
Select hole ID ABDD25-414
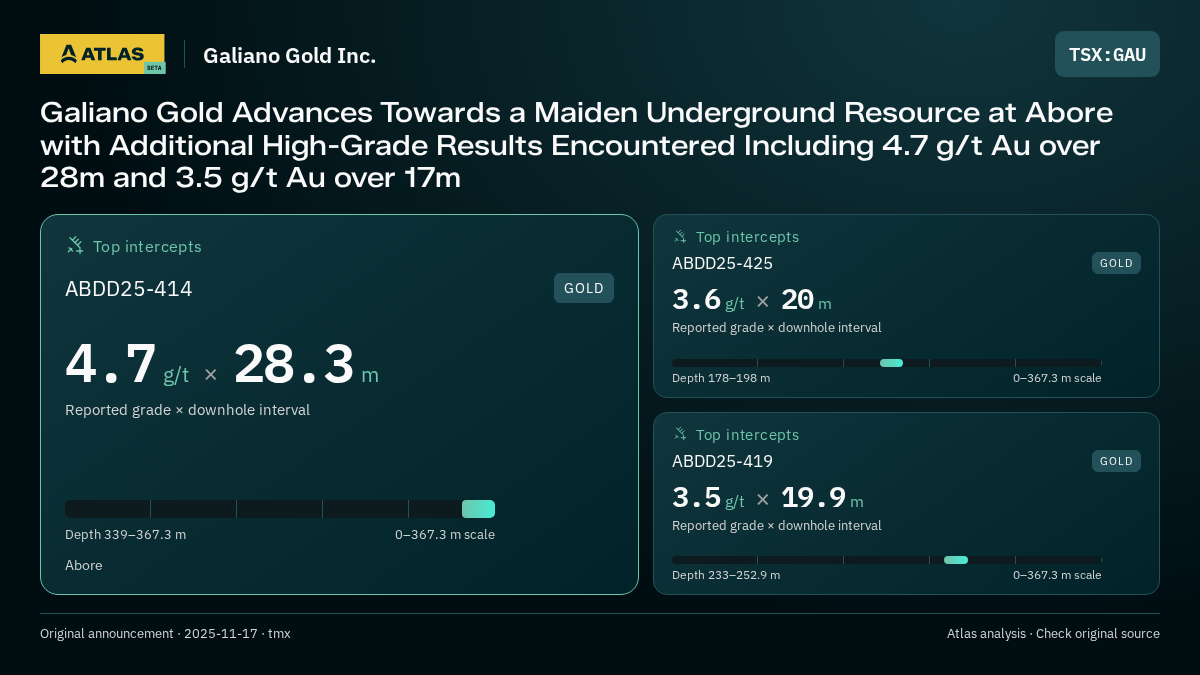129,289
